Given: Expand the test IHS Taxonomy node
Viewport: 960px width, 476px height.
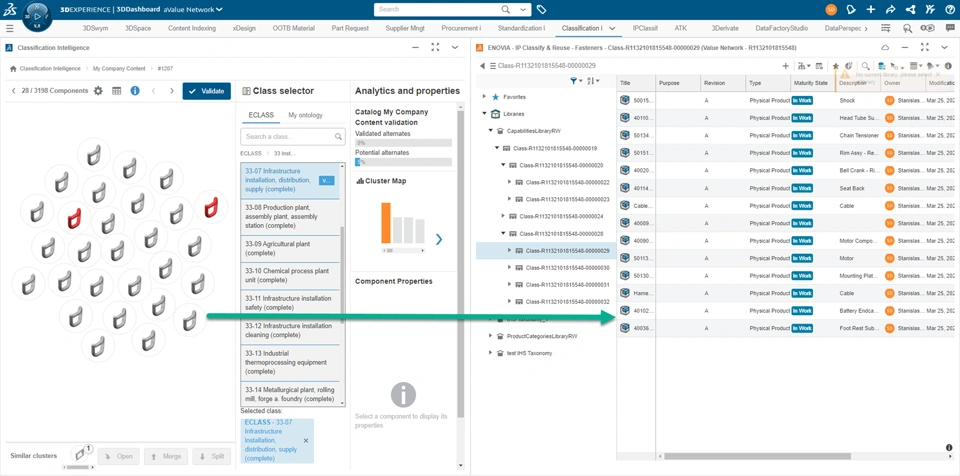Looking at the screenshot, I should [x=490, y=353].
